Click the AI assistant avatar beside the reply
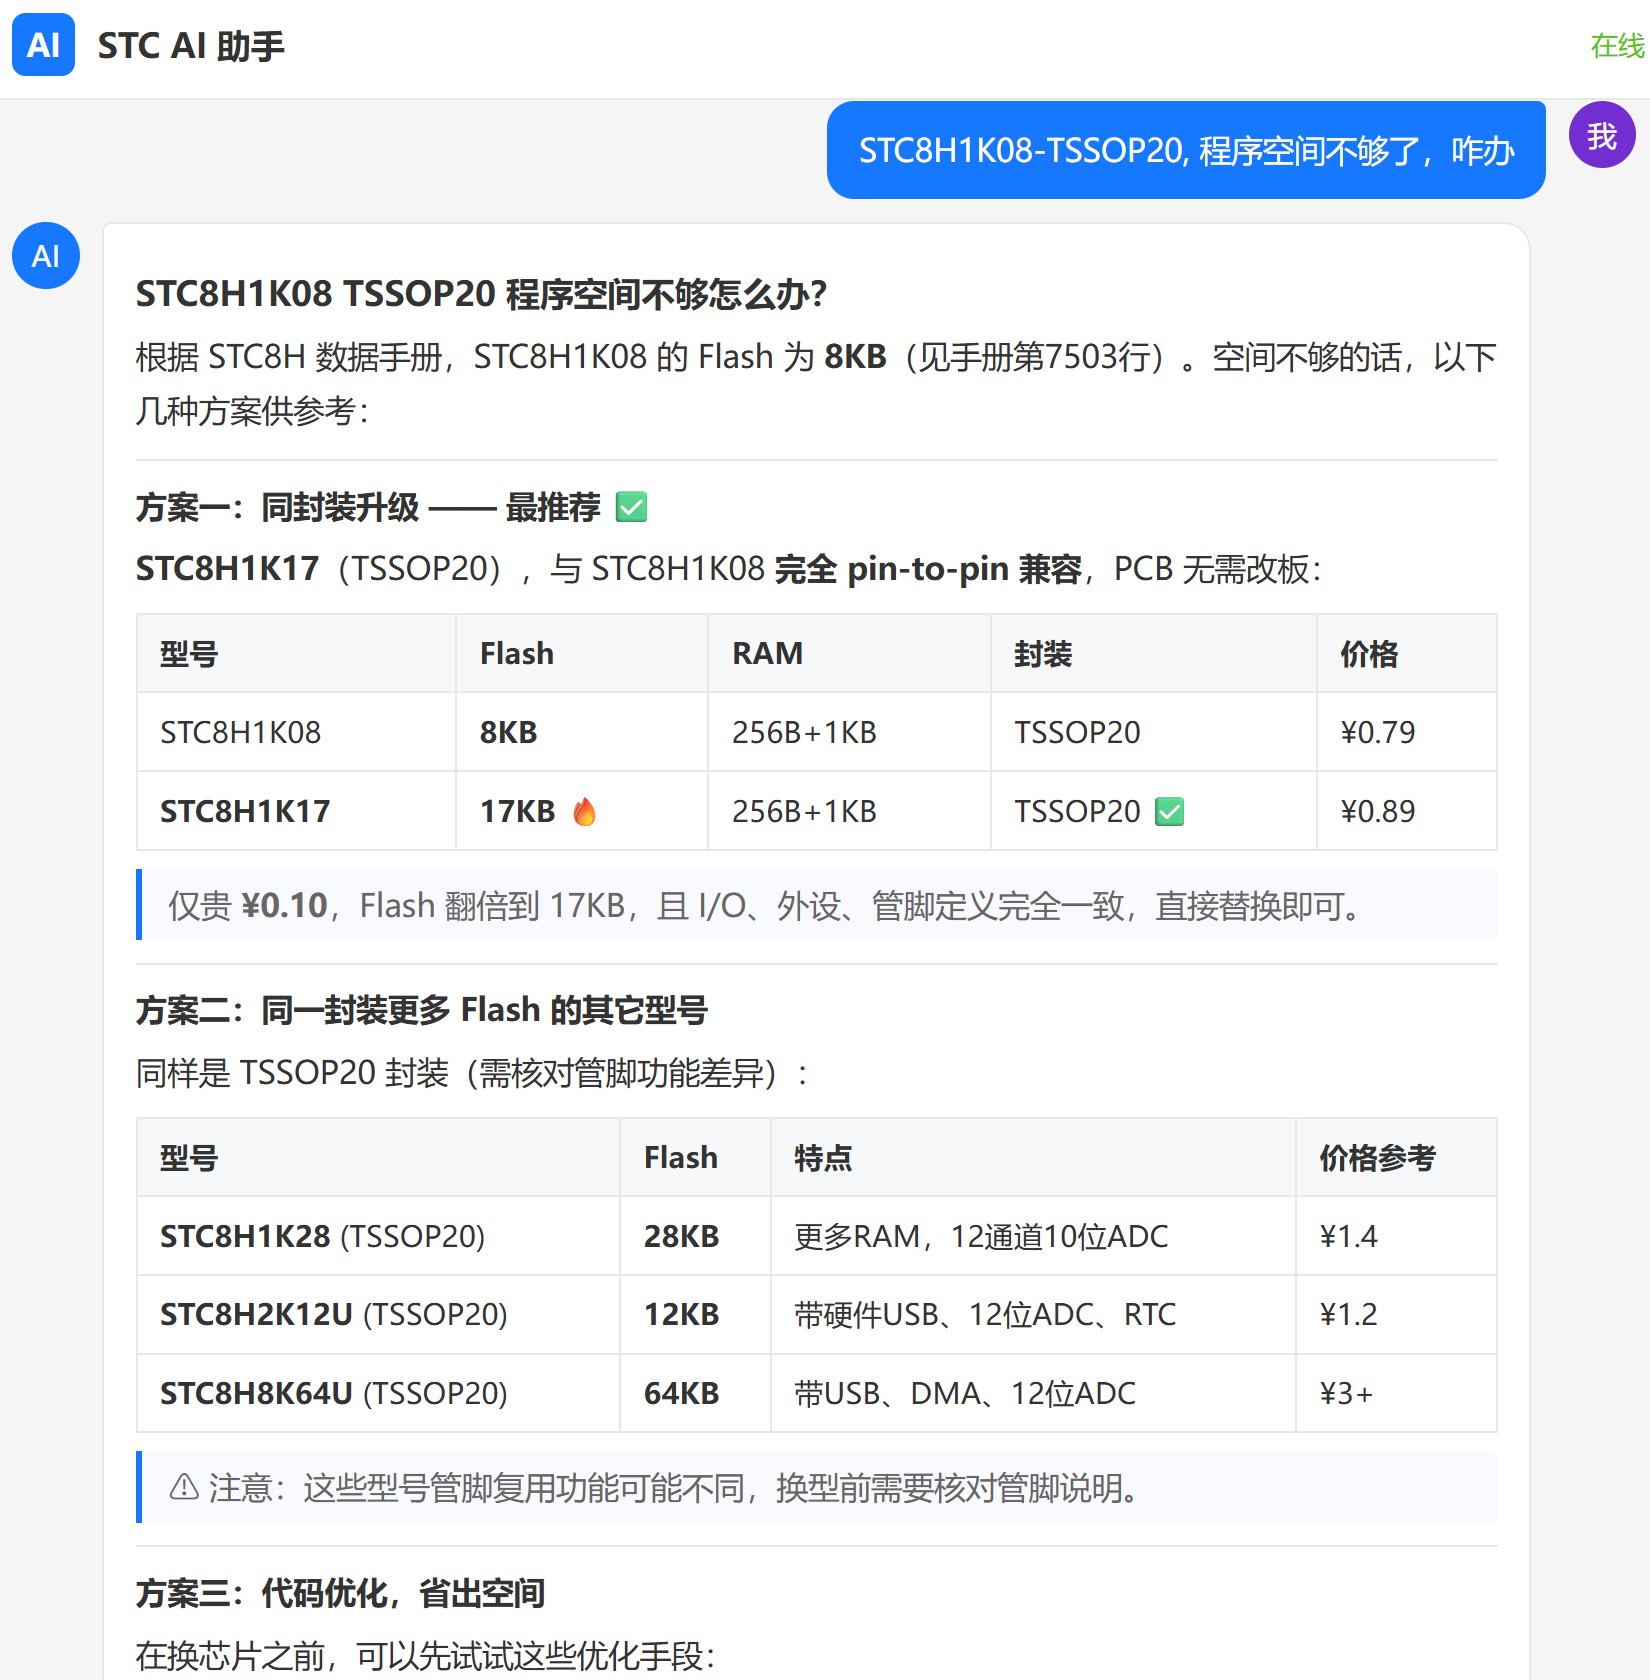The width and height of the screenshot is (1650, 1680). [46, 256]
